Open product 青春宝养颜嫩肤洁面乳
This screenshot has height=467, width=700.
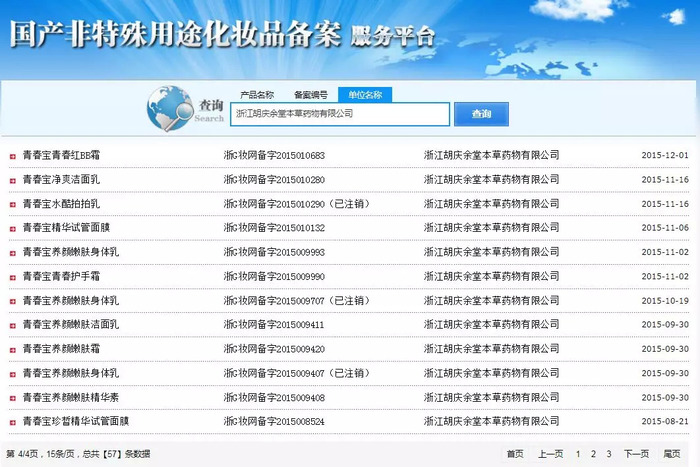coord(71,325)
